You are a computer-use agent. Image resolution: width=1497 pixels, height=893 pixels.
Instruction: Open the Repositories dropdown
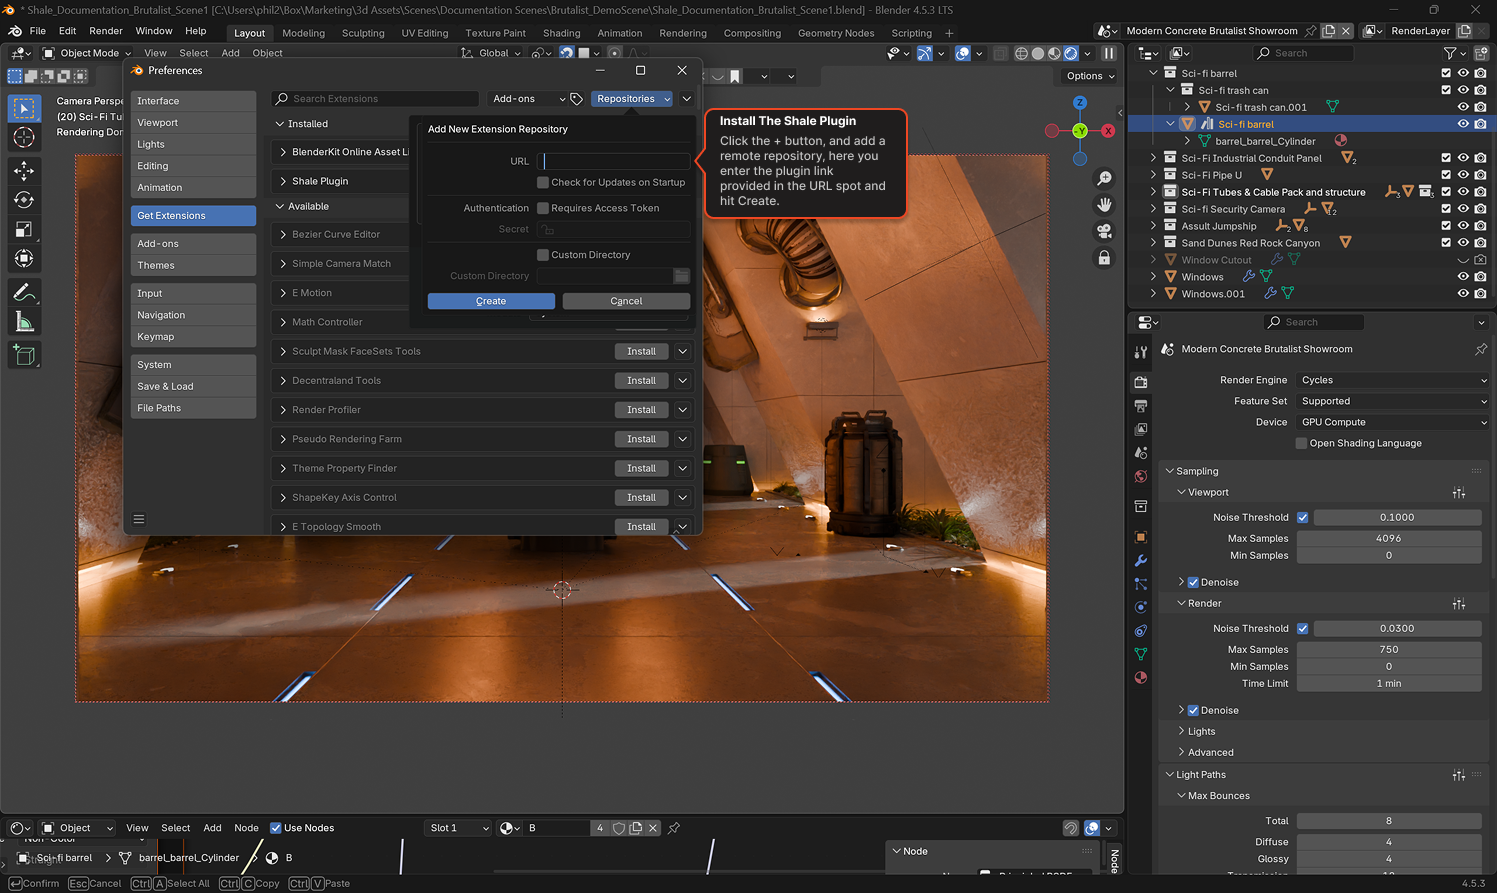pos(632,99)
